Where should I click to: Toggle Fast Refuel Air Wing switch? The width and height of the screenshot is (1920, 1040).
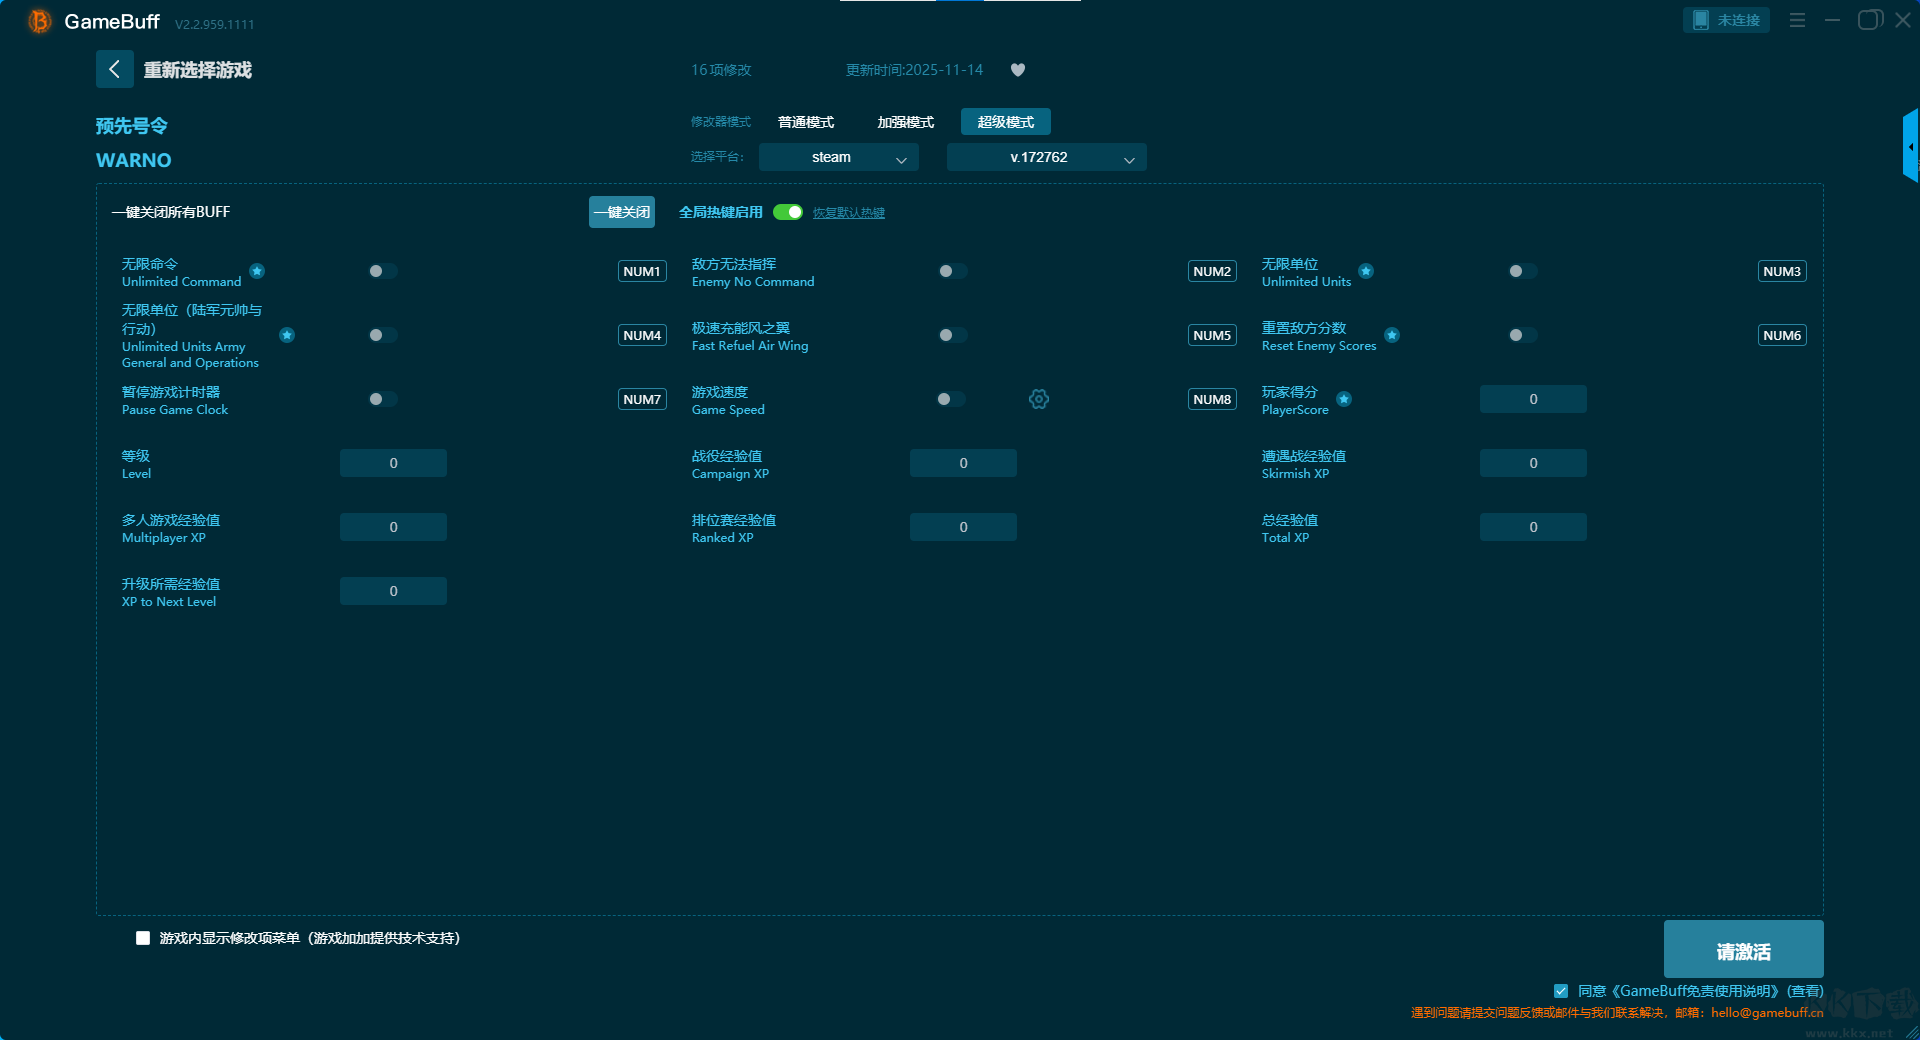[952, 335]
